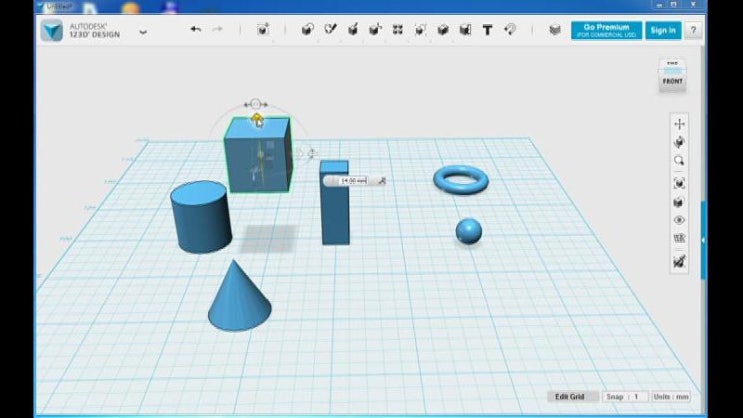Screen dimensions: 743x418
Task: Expand the right side panel arrow
Action: coord(703,240)
